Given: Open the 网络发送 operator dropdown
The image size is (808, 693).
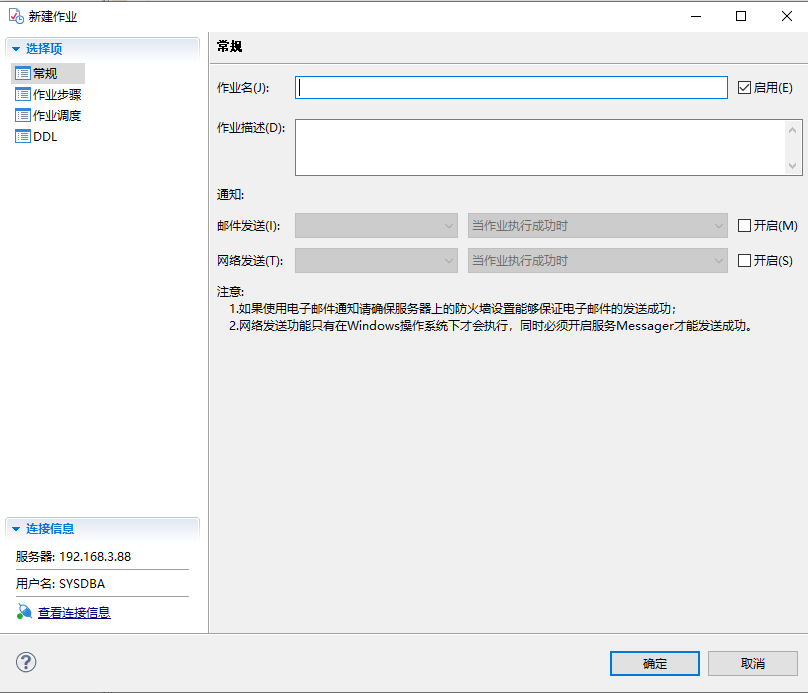Looking at the screenshot, I should [376, 261].
